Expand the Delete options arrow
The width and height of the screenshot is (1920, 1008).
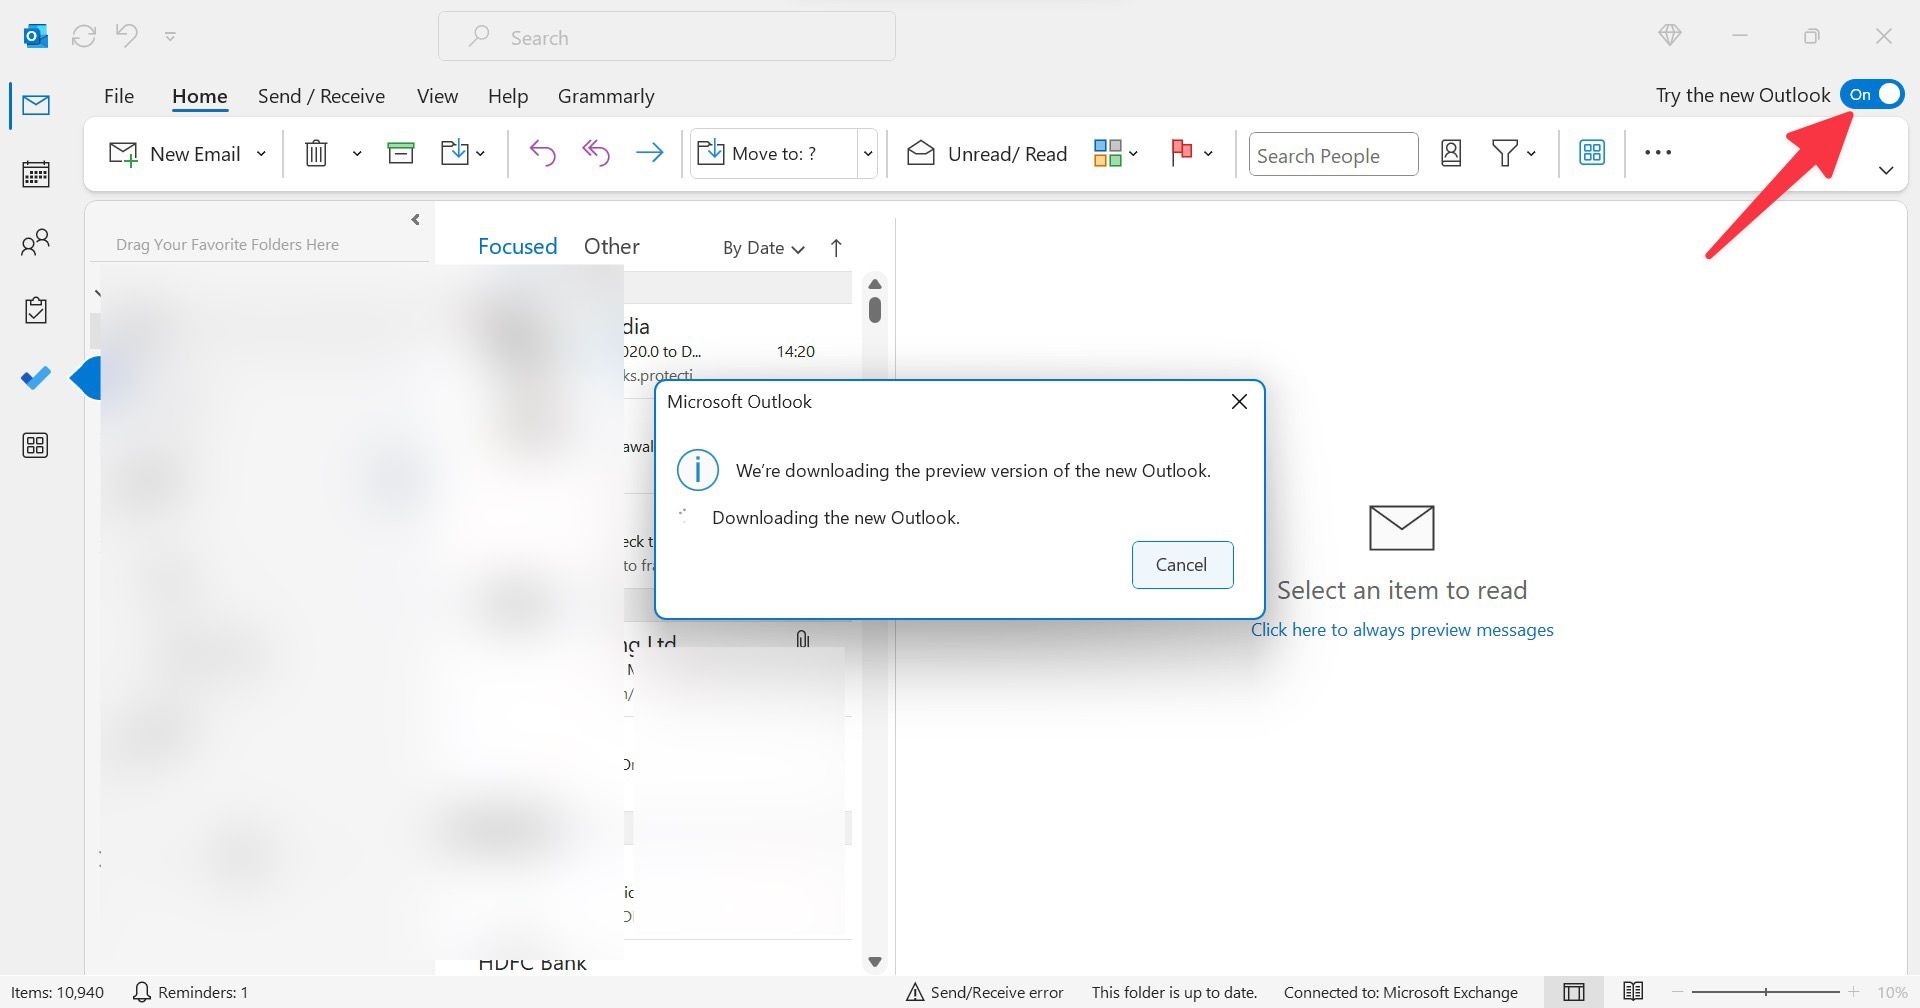[356, 154]
